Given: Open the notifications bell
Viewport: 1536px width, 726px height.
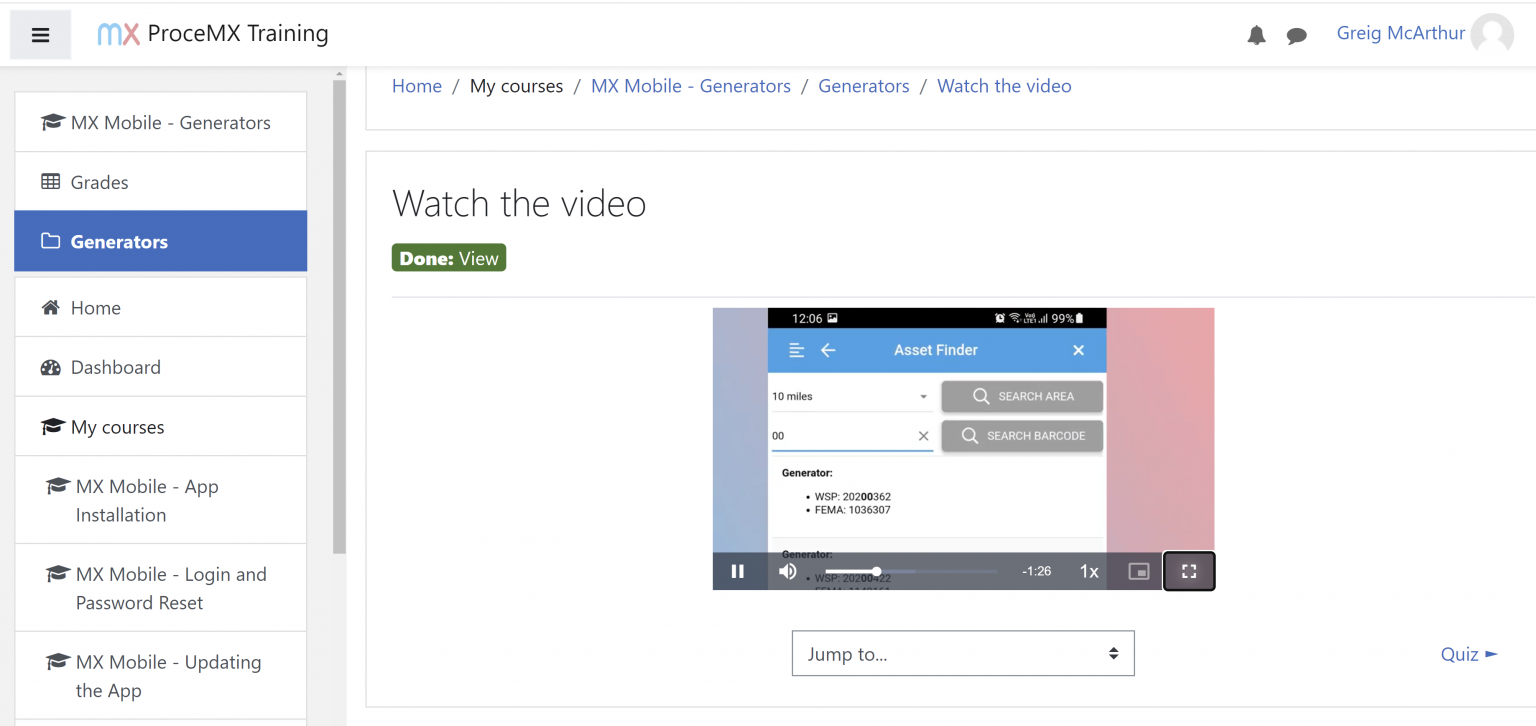Looking at the screenshot, I should [x=1256, y=35].
